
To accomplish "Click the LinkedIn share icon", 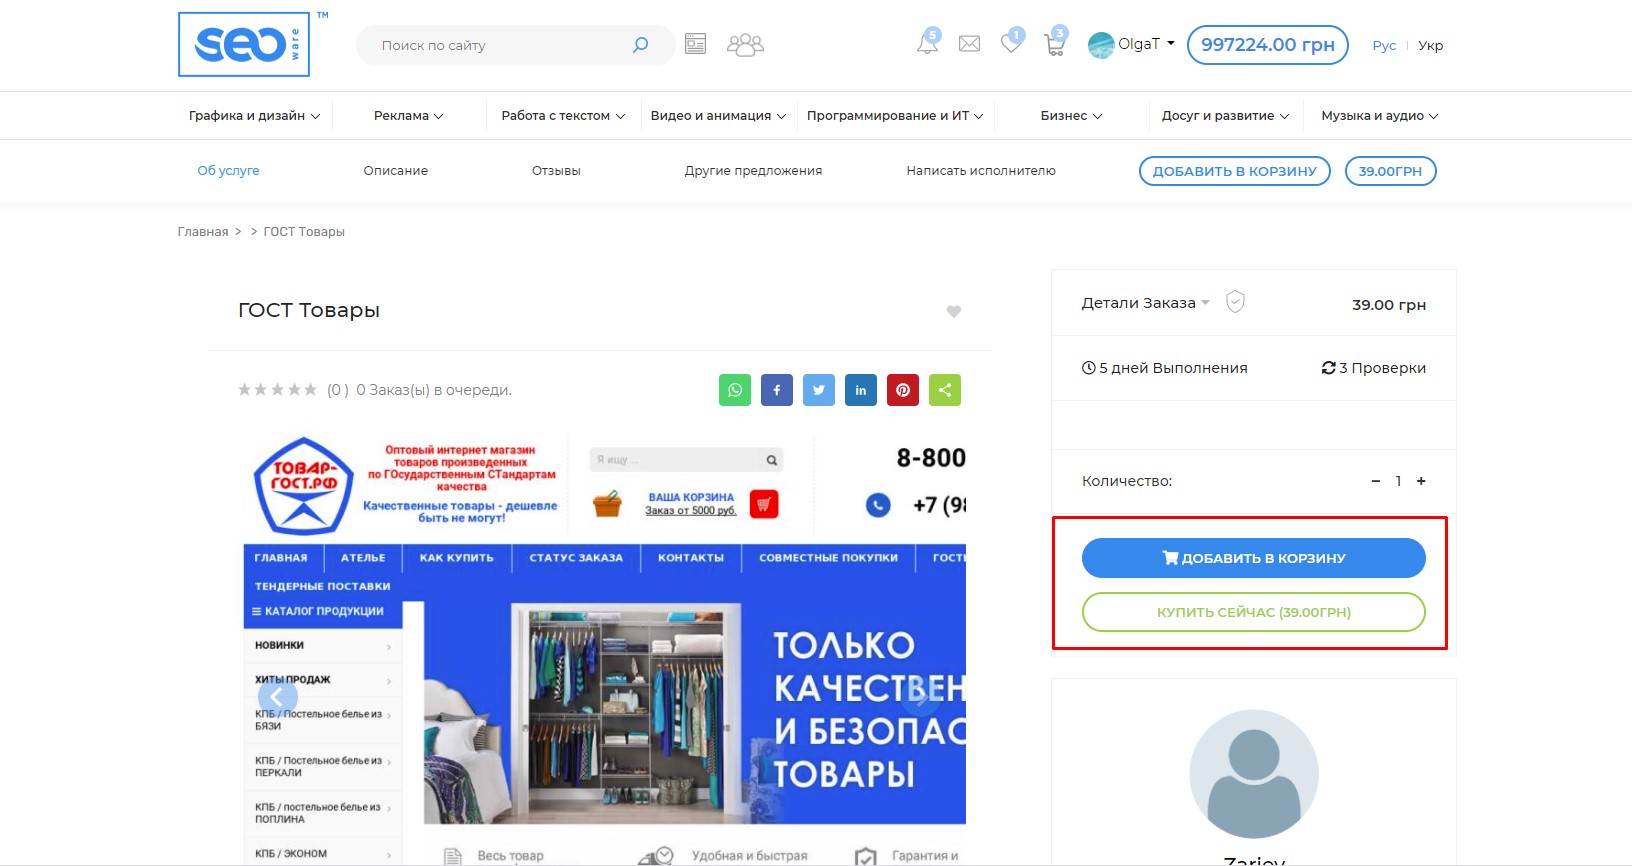I will [x=861, y=390].
